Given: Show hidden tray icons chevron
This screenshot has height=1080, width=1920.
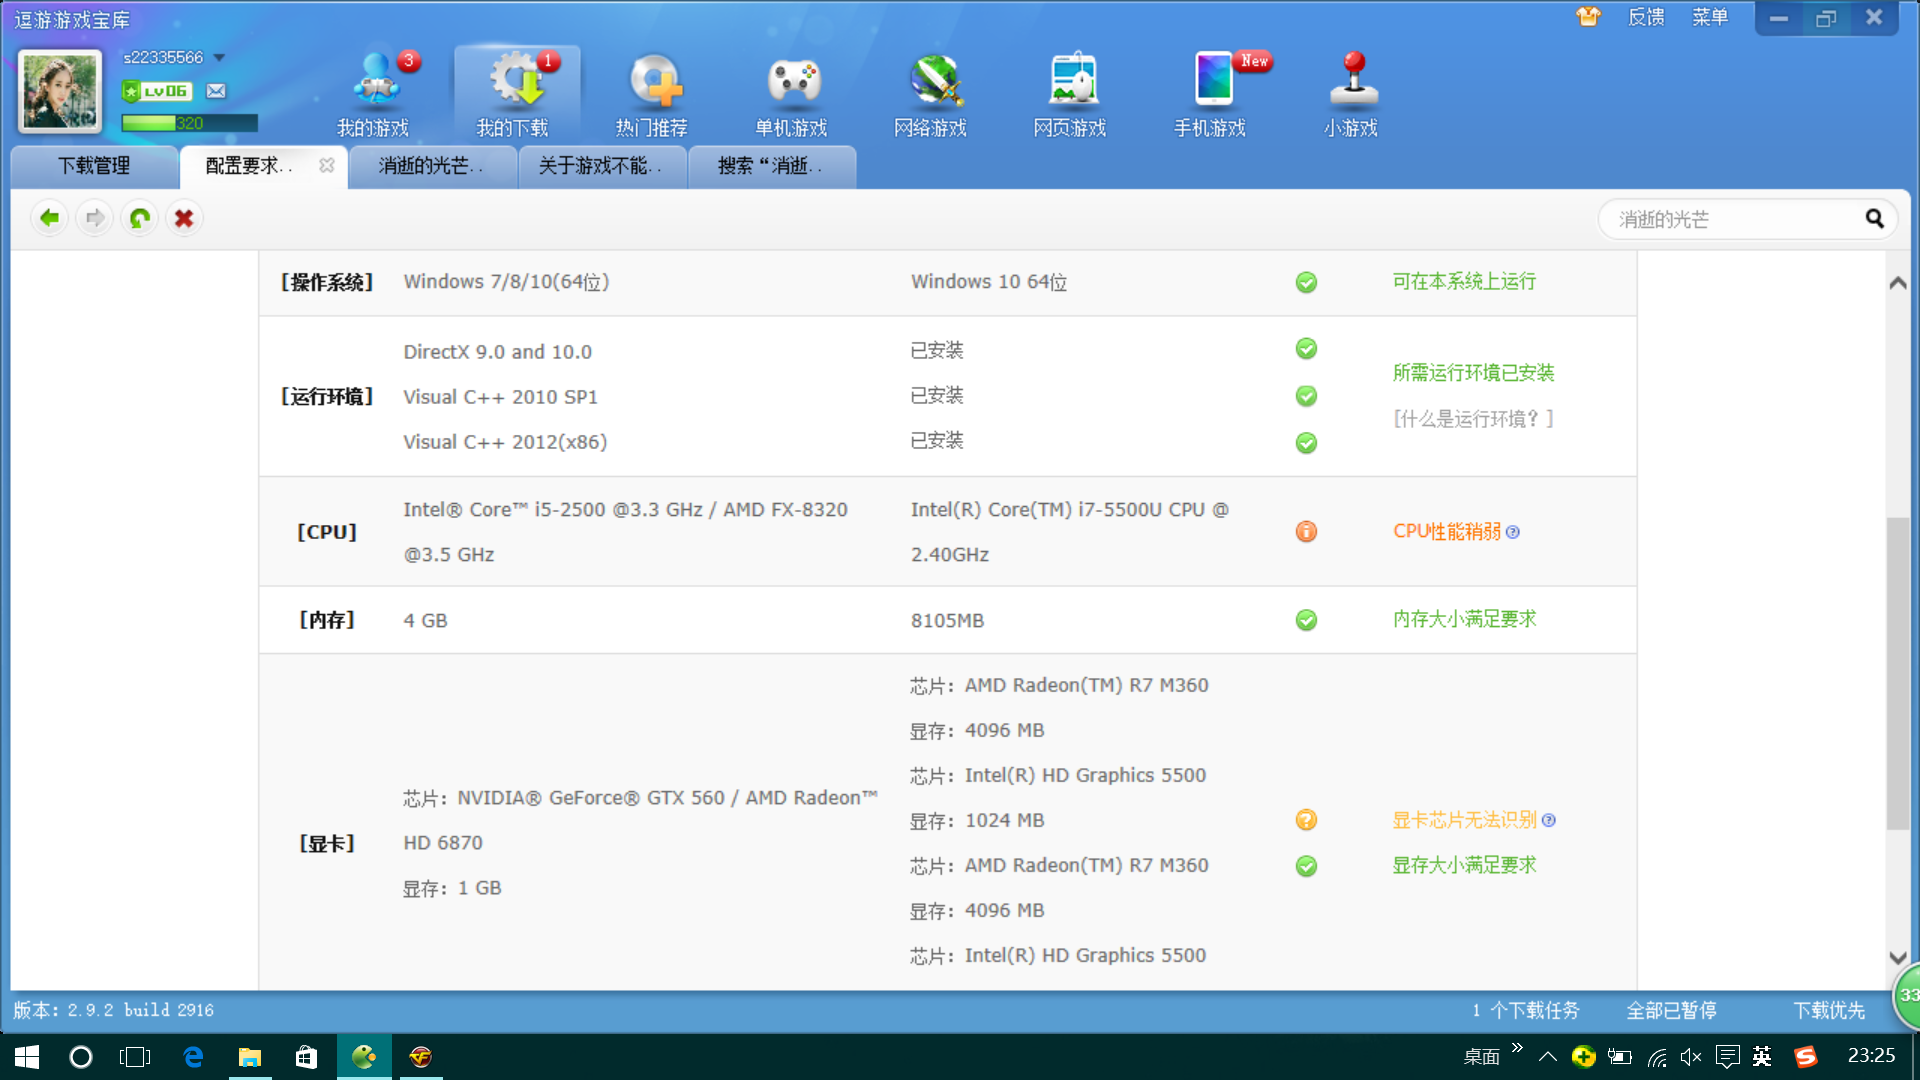Looking at the screenshot, I should click(x=1548, y=1057).
